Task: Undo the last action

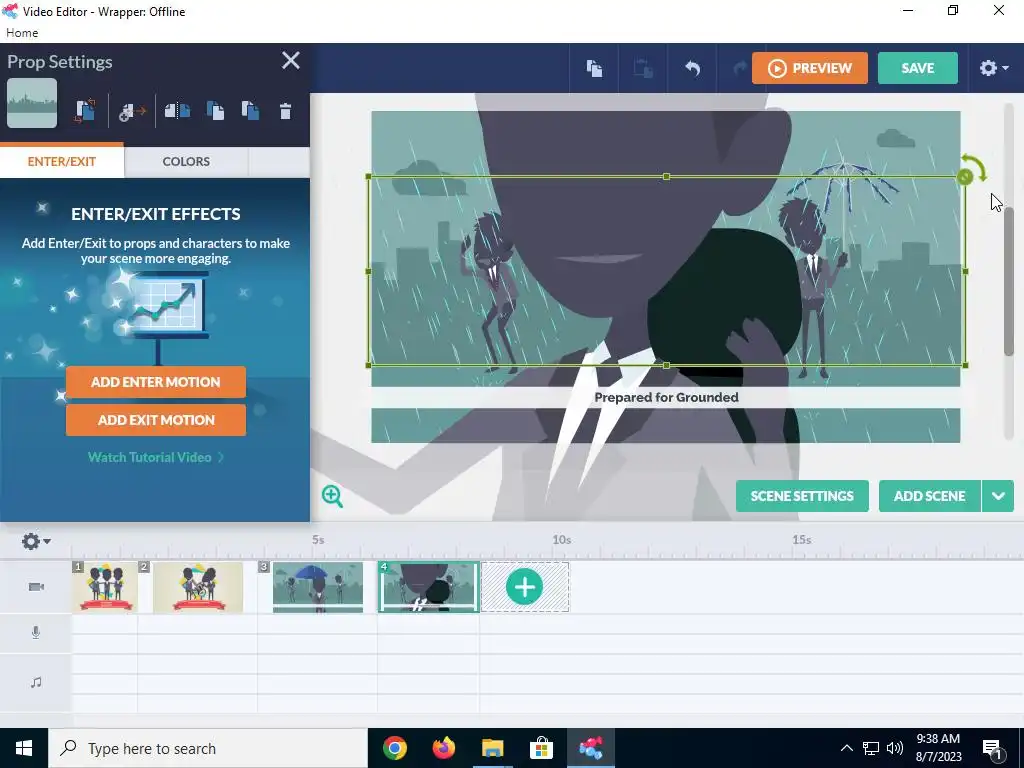Action: click(692, 68)
